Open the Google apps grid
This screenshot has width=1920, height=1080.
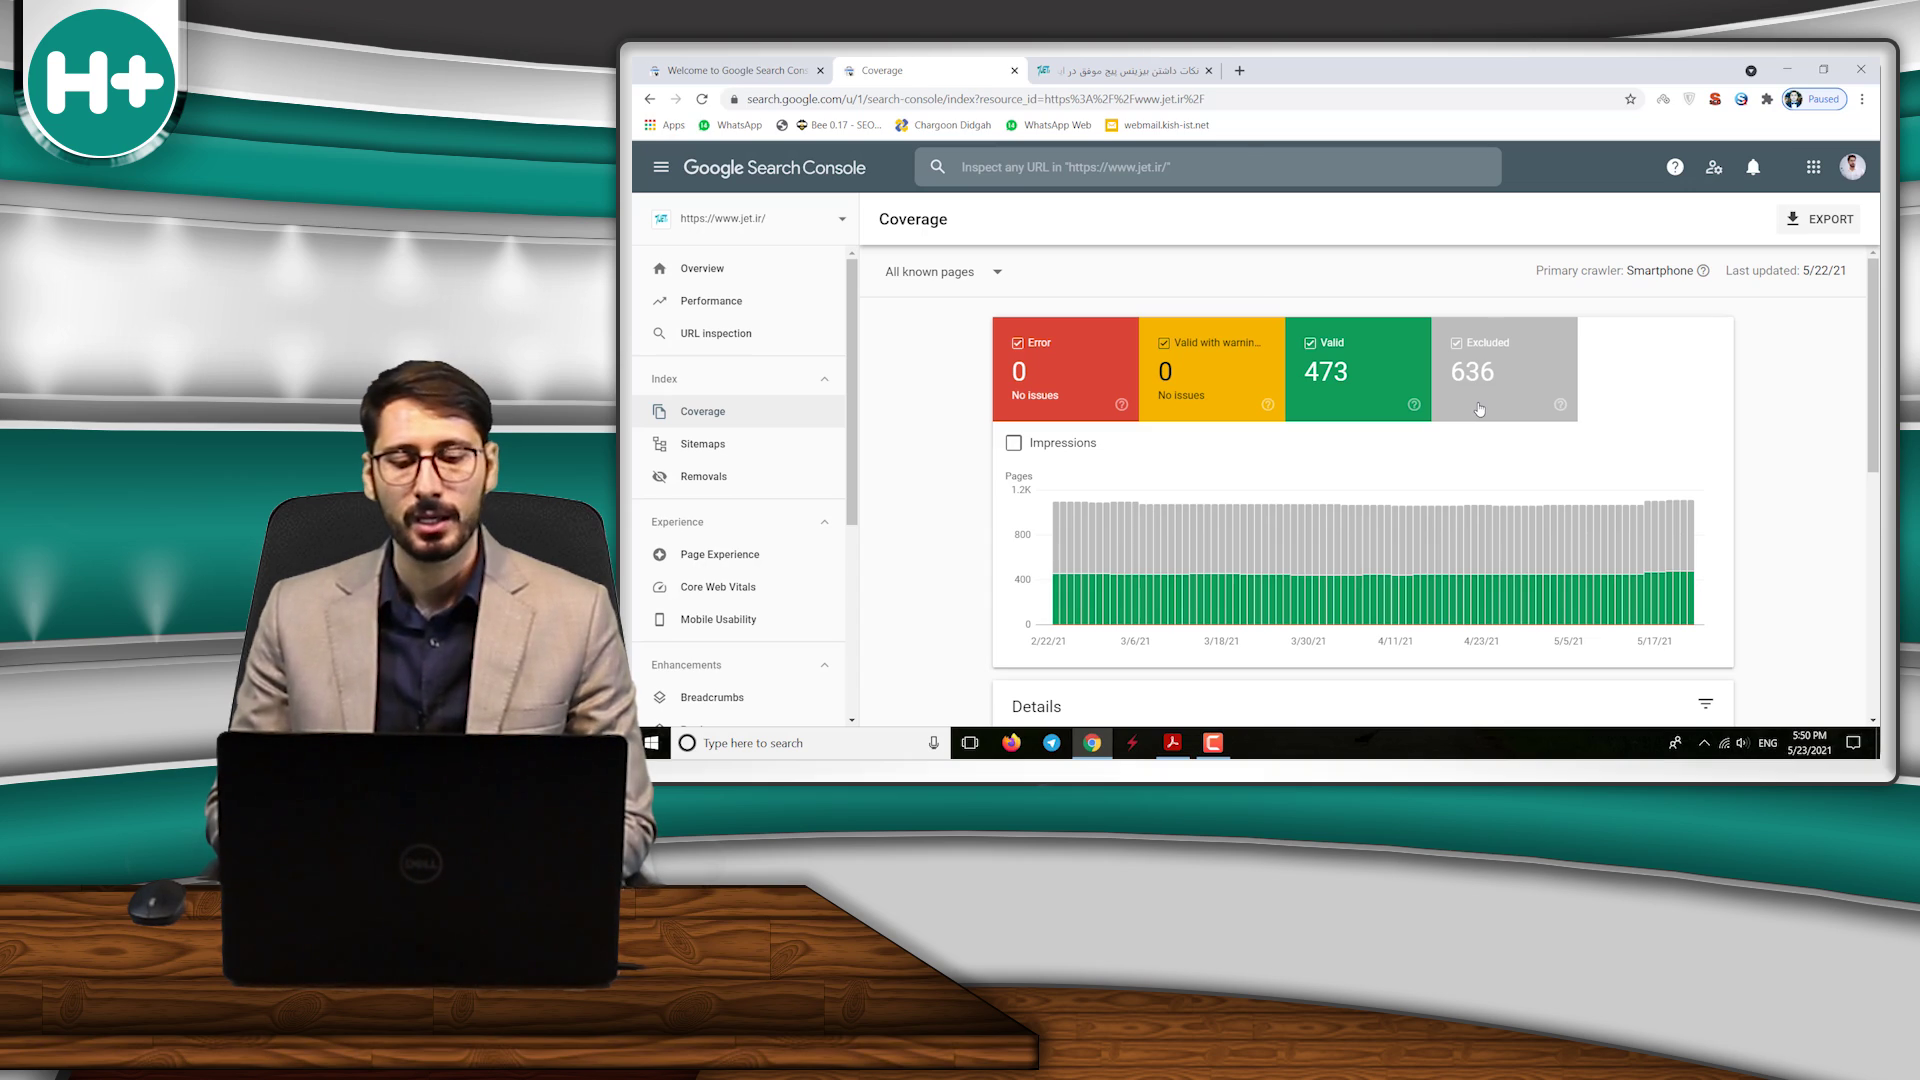coord(1813,167)
